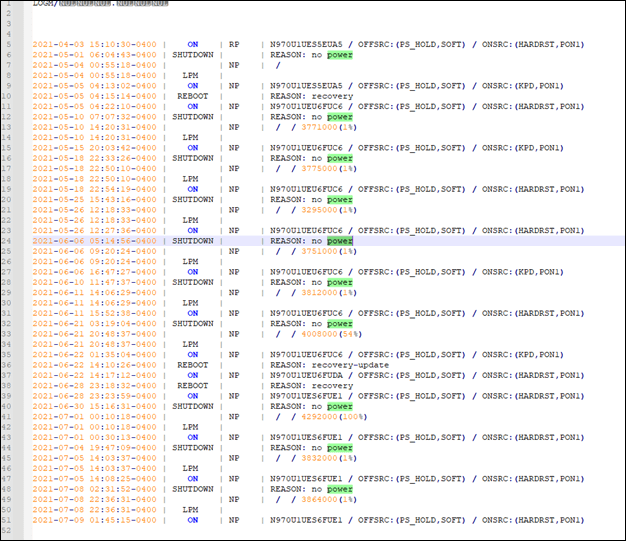Click LPM on the 2021-05-04 00:55:18 row
This screenshot has width=626, height=541.
[x=190, y=75]
